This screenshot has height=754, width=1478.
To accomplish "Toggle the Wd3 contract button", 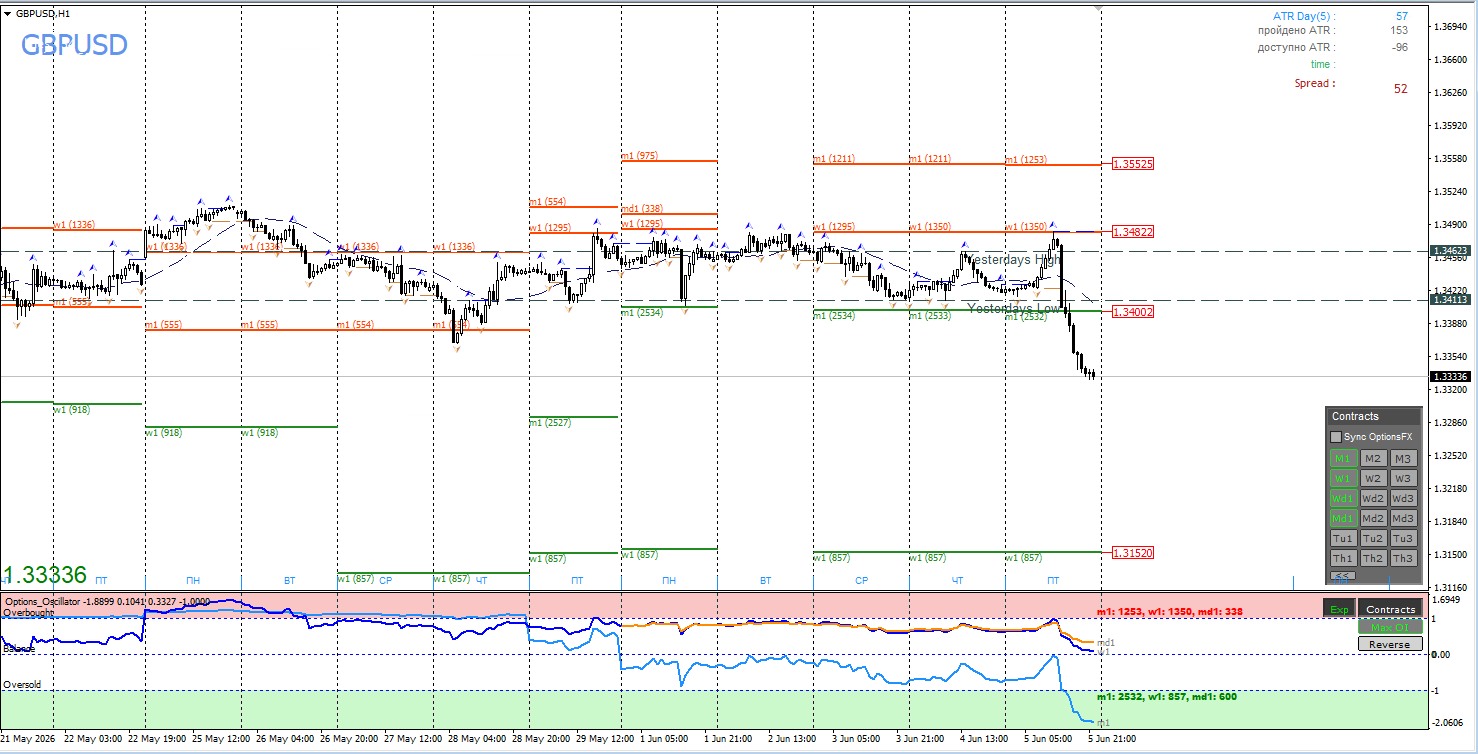I will click(1404, 499).
